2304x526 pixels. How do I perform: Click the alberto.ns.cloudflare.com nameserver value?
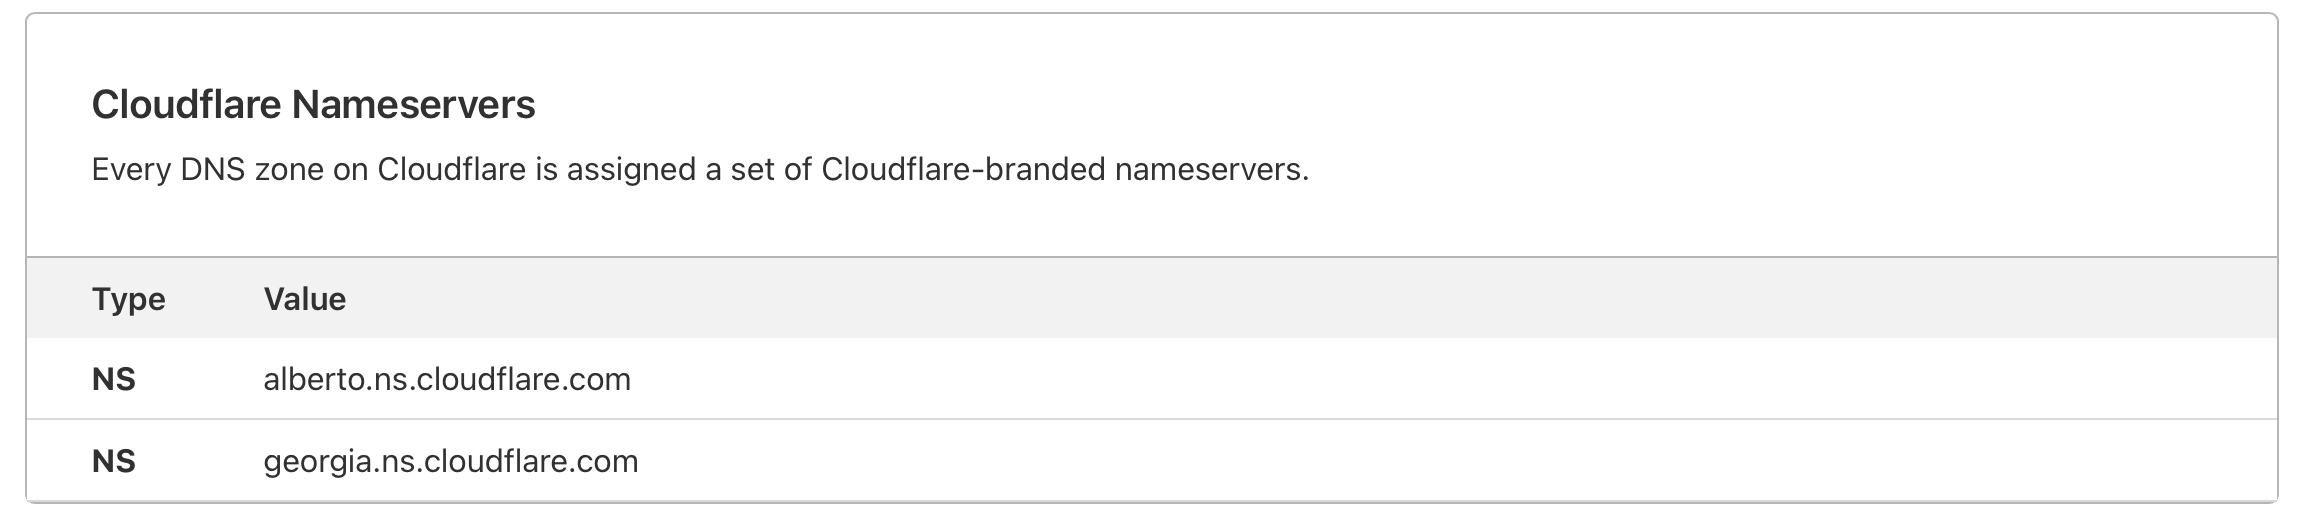tap(447, 380)
